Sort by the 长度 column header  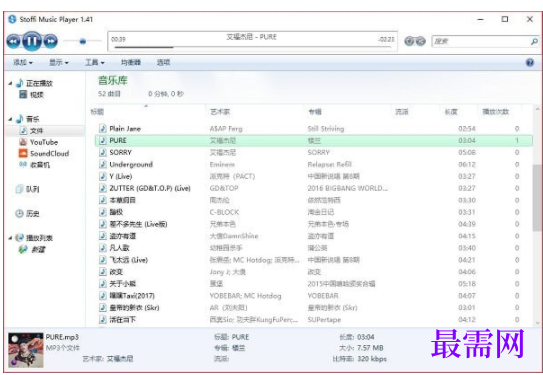(451, 111)
